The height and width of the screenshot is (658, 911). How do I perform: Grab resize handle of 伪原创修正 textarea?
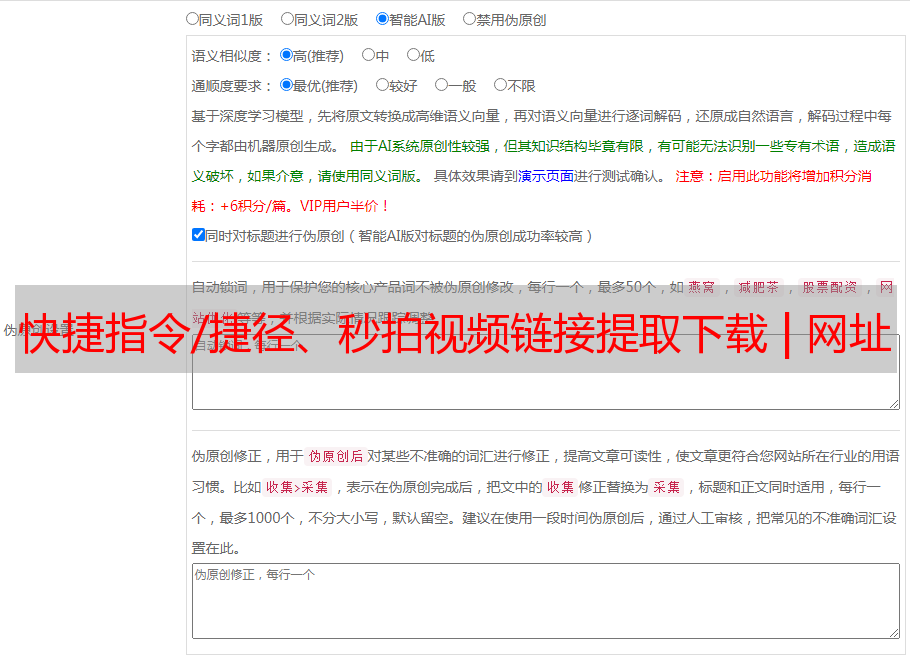[894, 633]
